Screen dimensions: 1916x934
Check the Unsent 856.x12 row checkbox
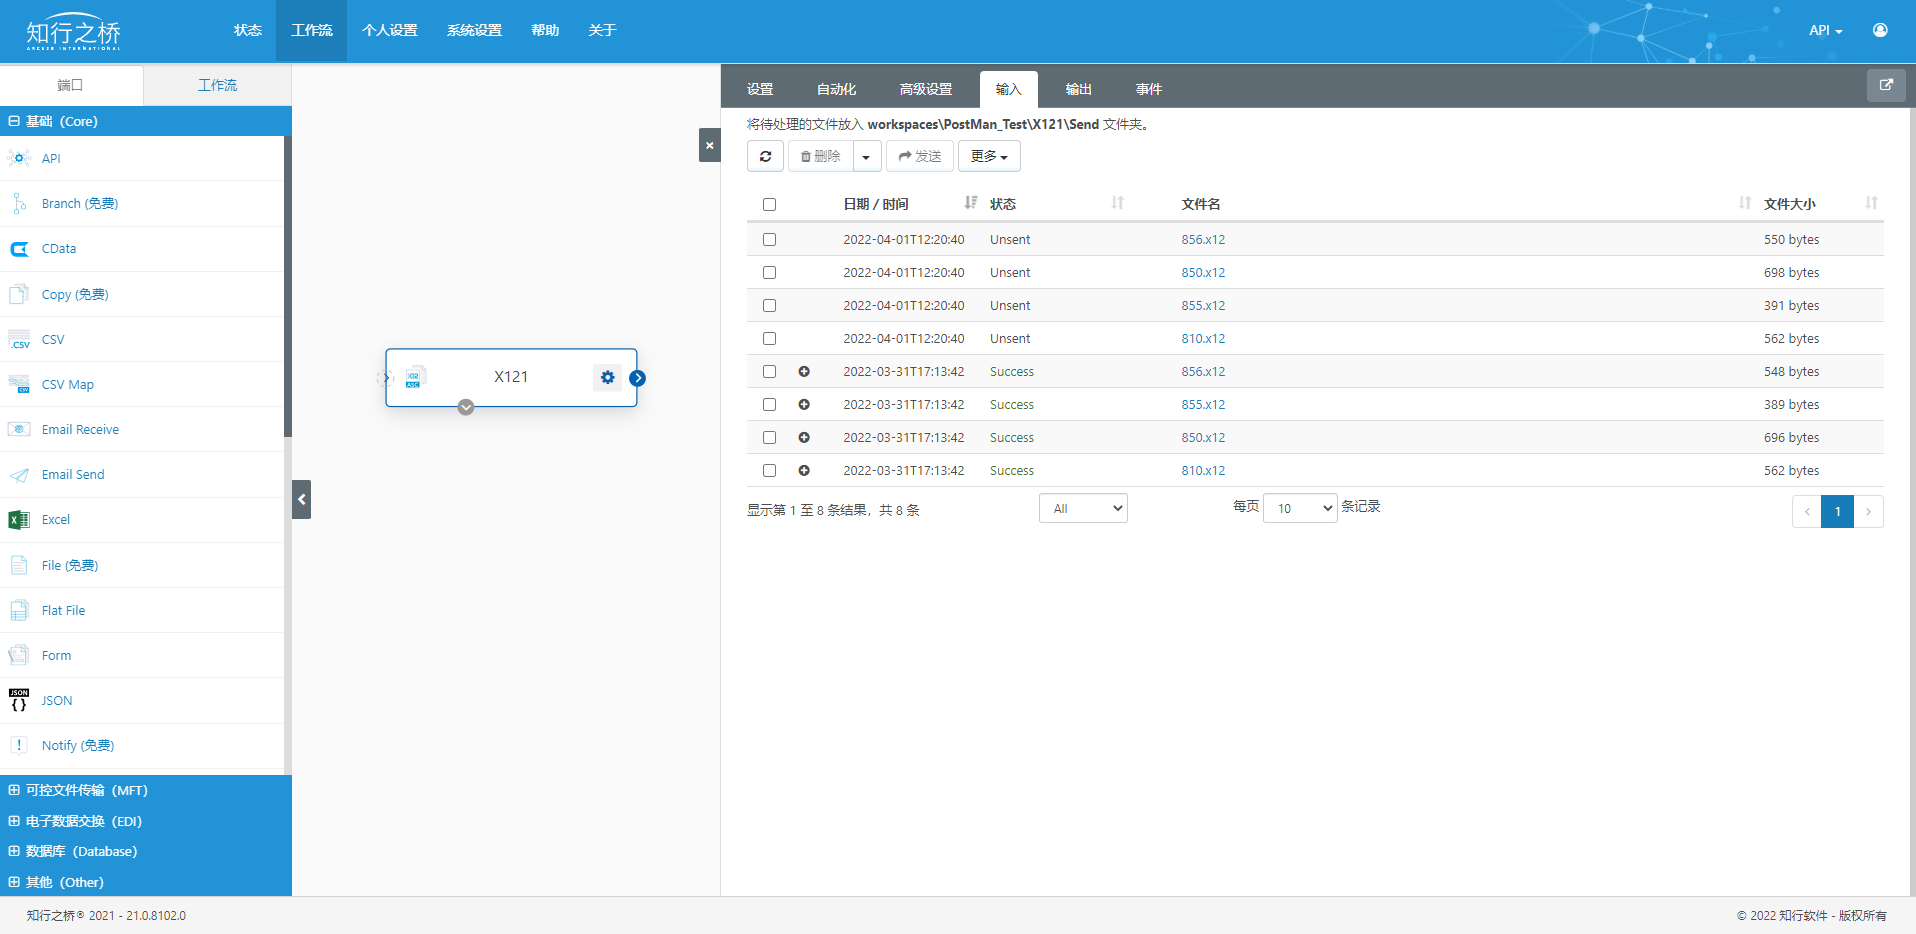(x=769, y=240)
